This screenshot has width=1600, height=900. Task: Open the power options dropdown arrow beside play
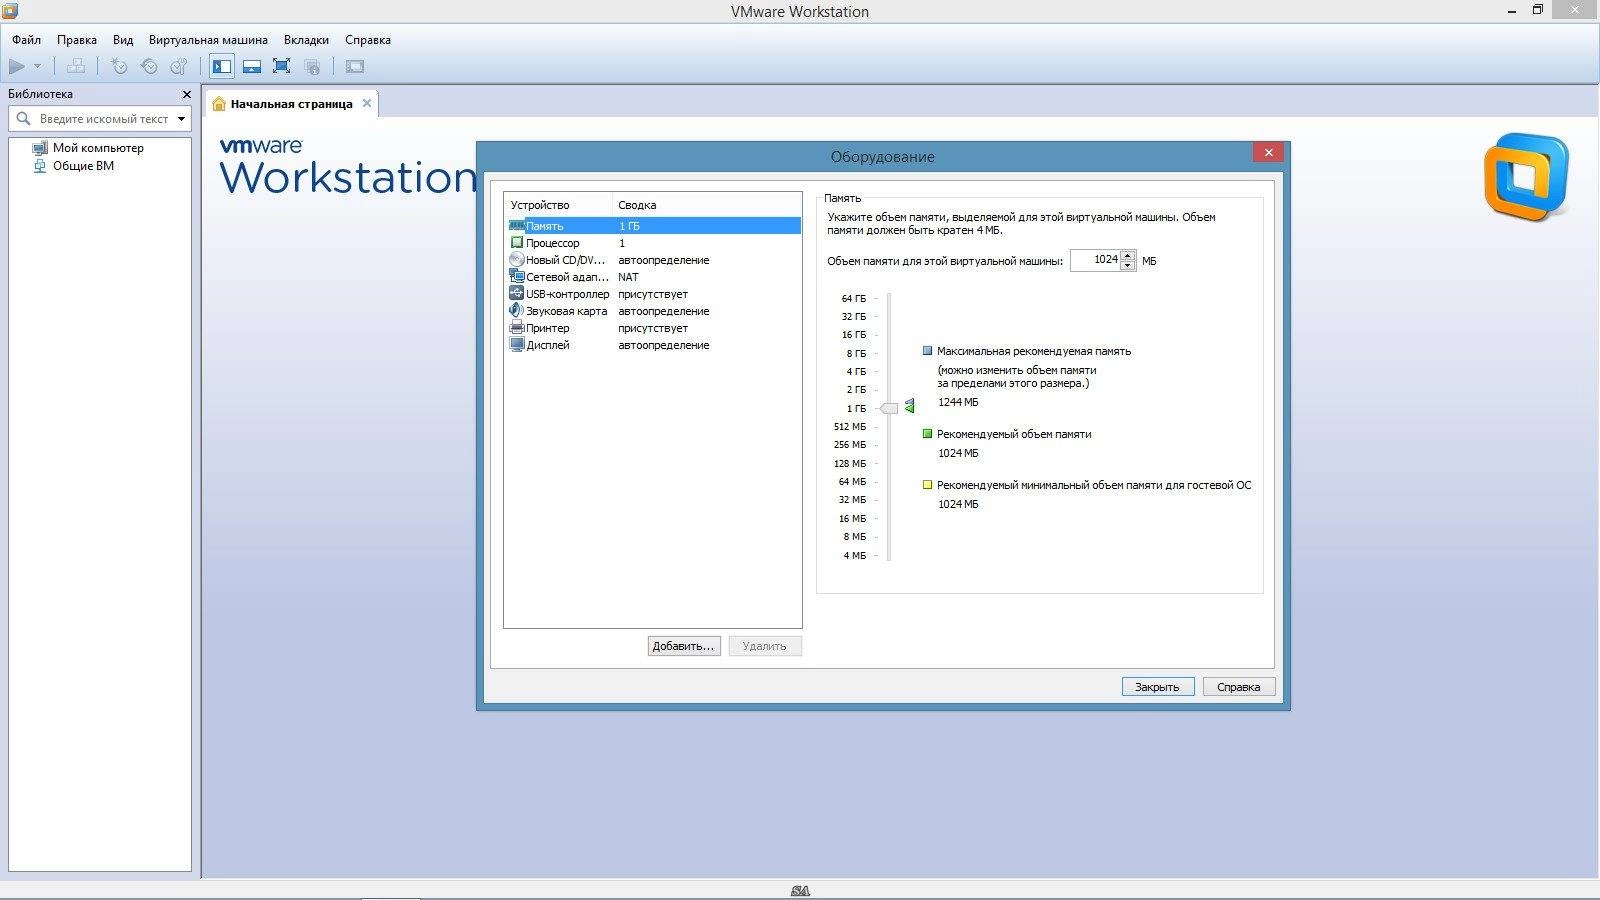[38, 67]
